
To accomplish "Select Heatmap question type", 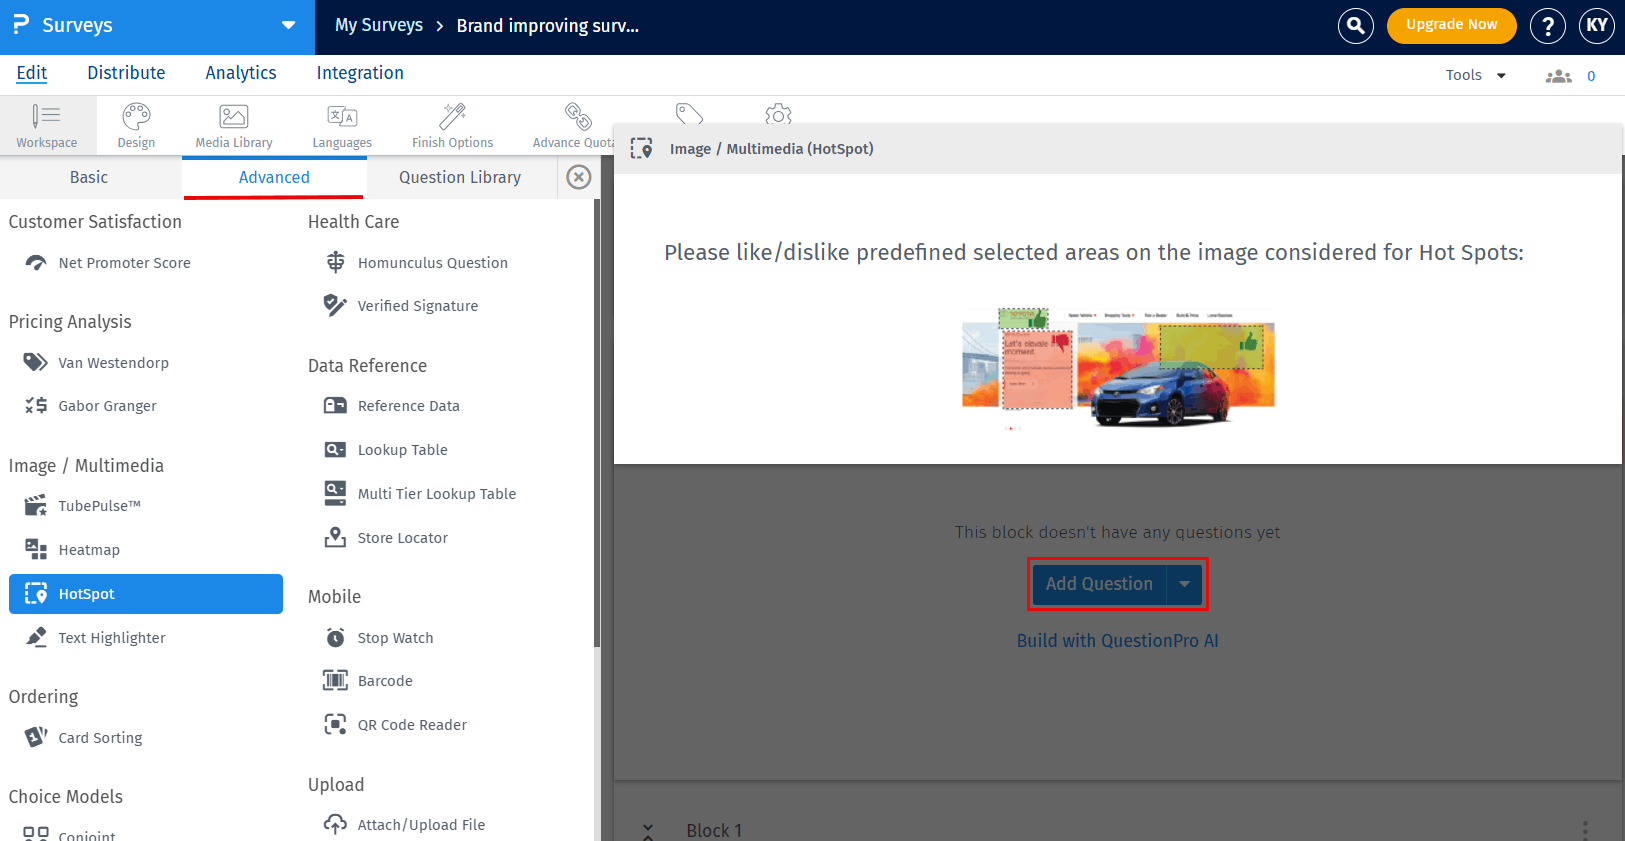I will [73, 550].
